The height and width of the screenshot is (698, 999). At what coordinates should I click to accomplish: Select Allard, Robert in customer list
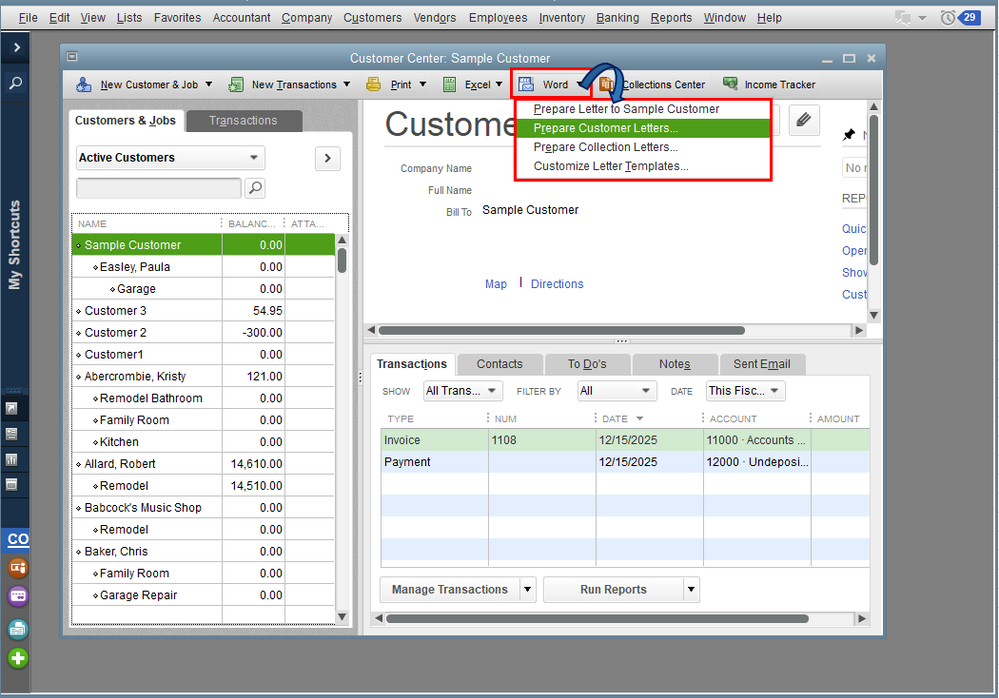203,464
